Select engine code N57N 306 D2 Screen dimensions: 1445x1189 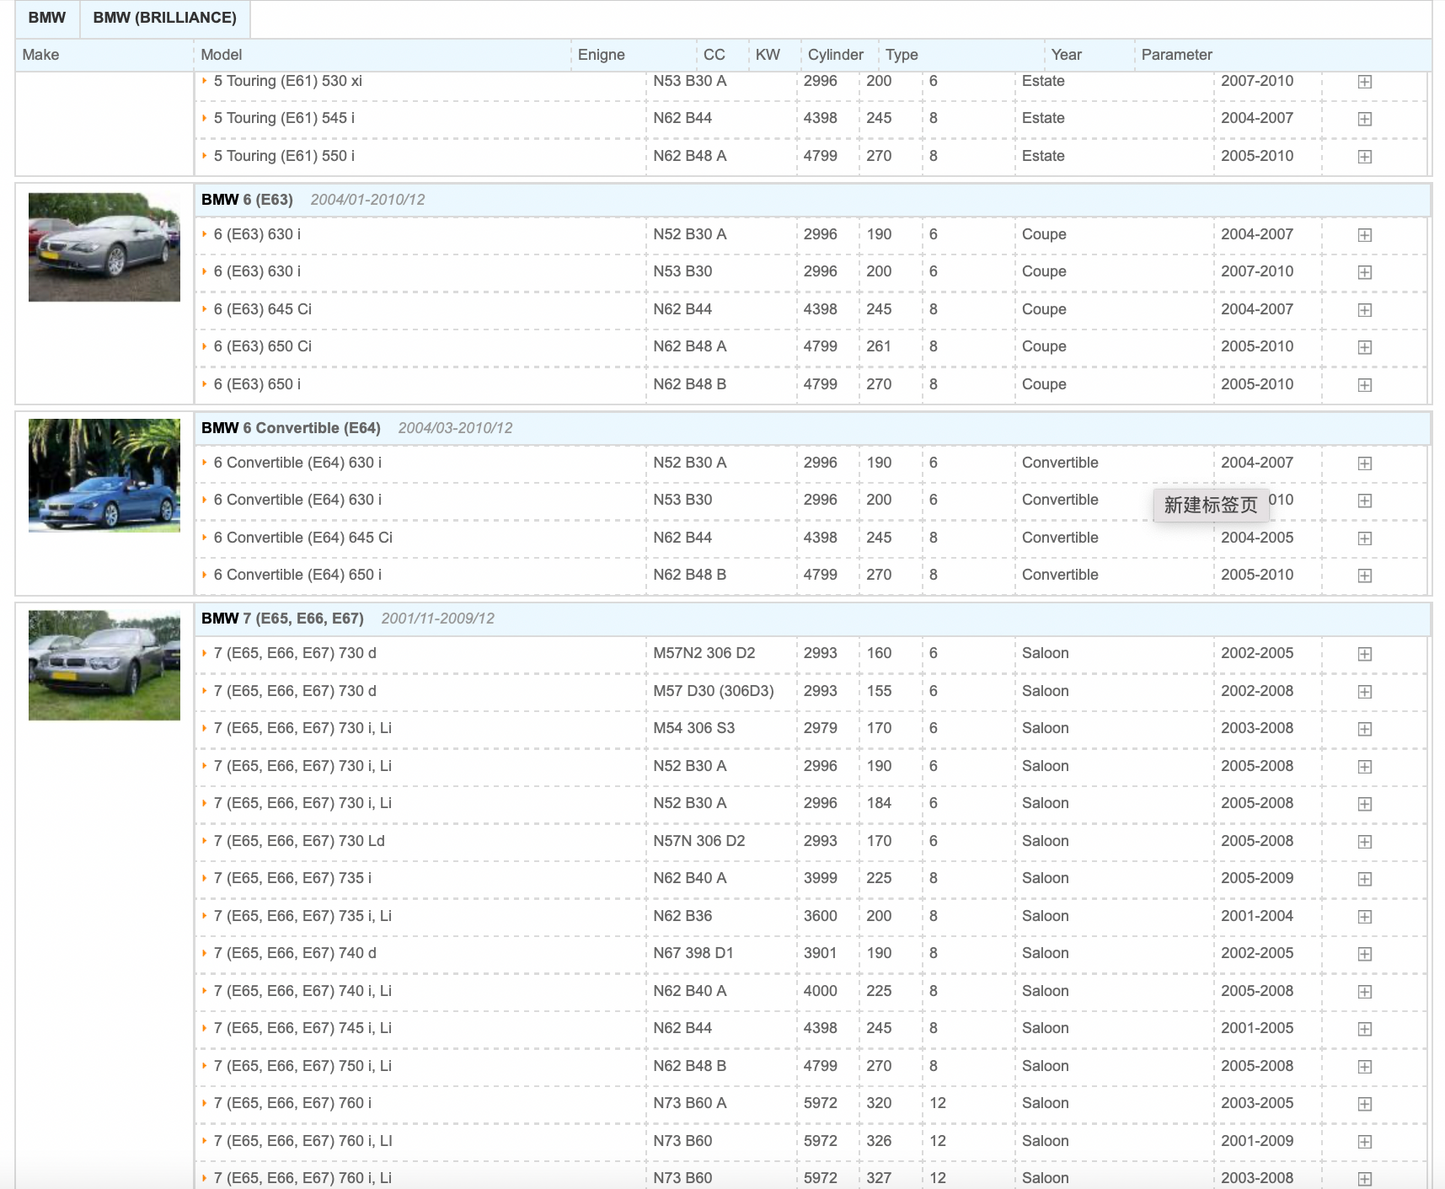699,841
